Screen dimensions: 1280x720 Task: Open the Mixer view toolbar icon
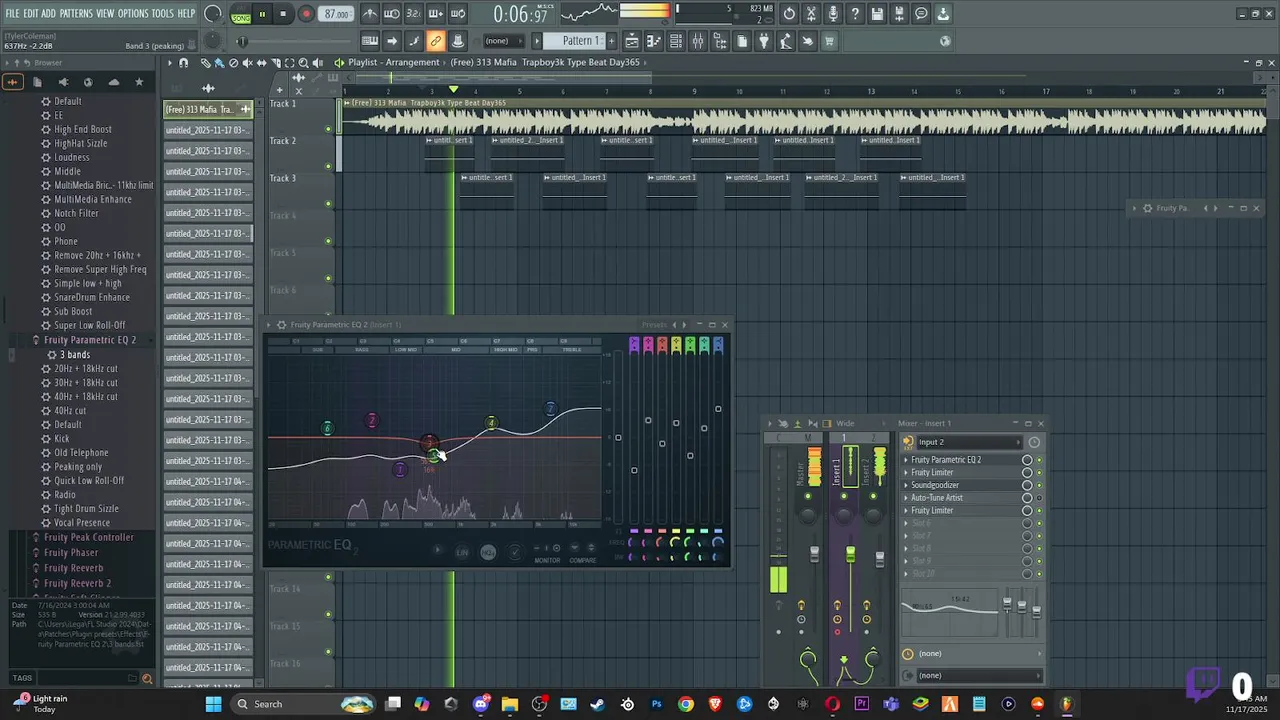698,41
